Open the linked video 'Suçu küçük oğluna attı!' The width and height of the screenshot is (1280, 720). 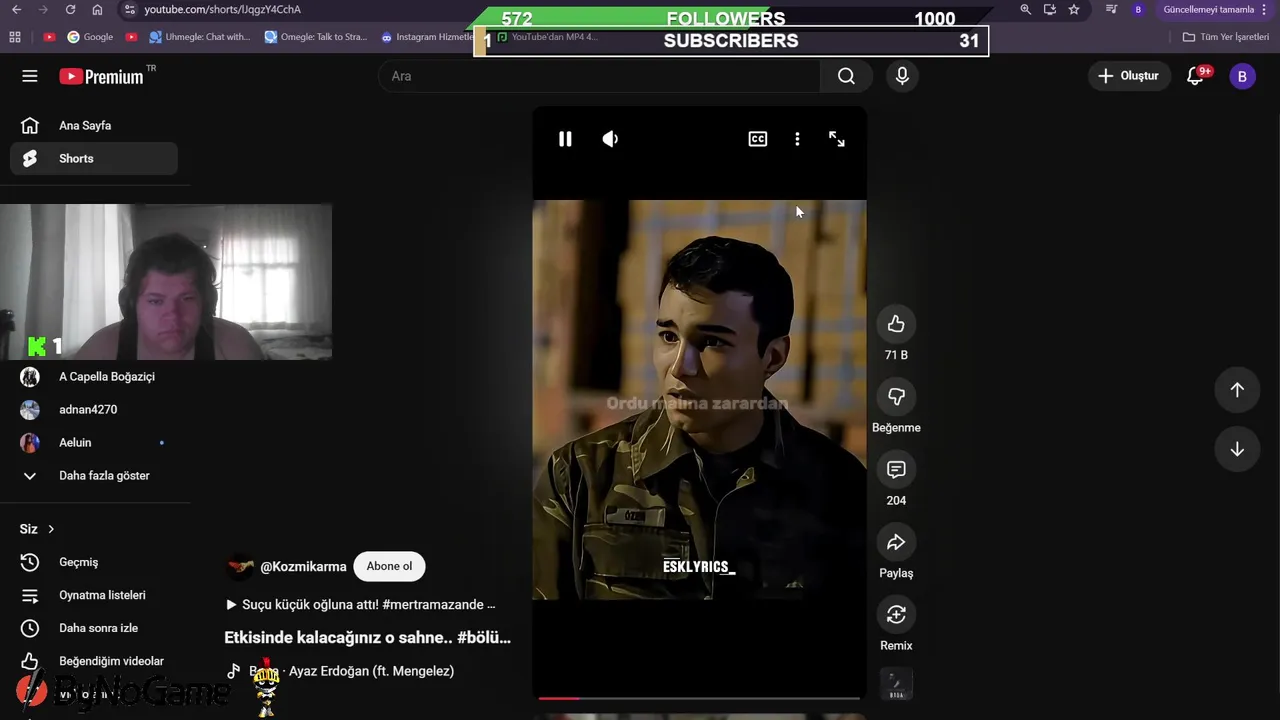(x=361, y=605)
